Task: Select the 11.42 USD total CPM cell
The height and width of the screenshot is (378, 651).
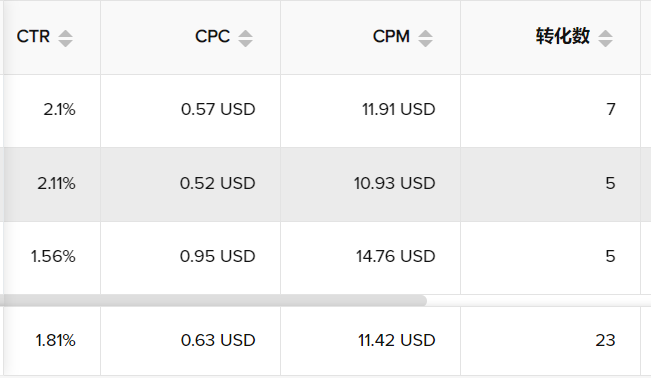Action: pyautogui.click(x=370, y=341)
